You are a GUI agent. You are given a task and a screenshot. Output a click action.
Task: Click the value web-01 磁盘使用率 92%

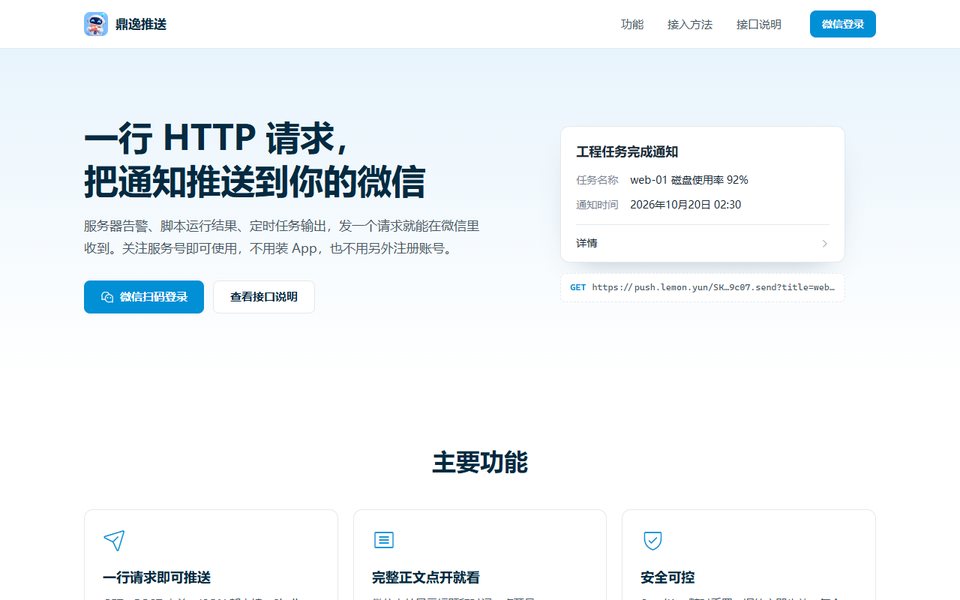689,180
